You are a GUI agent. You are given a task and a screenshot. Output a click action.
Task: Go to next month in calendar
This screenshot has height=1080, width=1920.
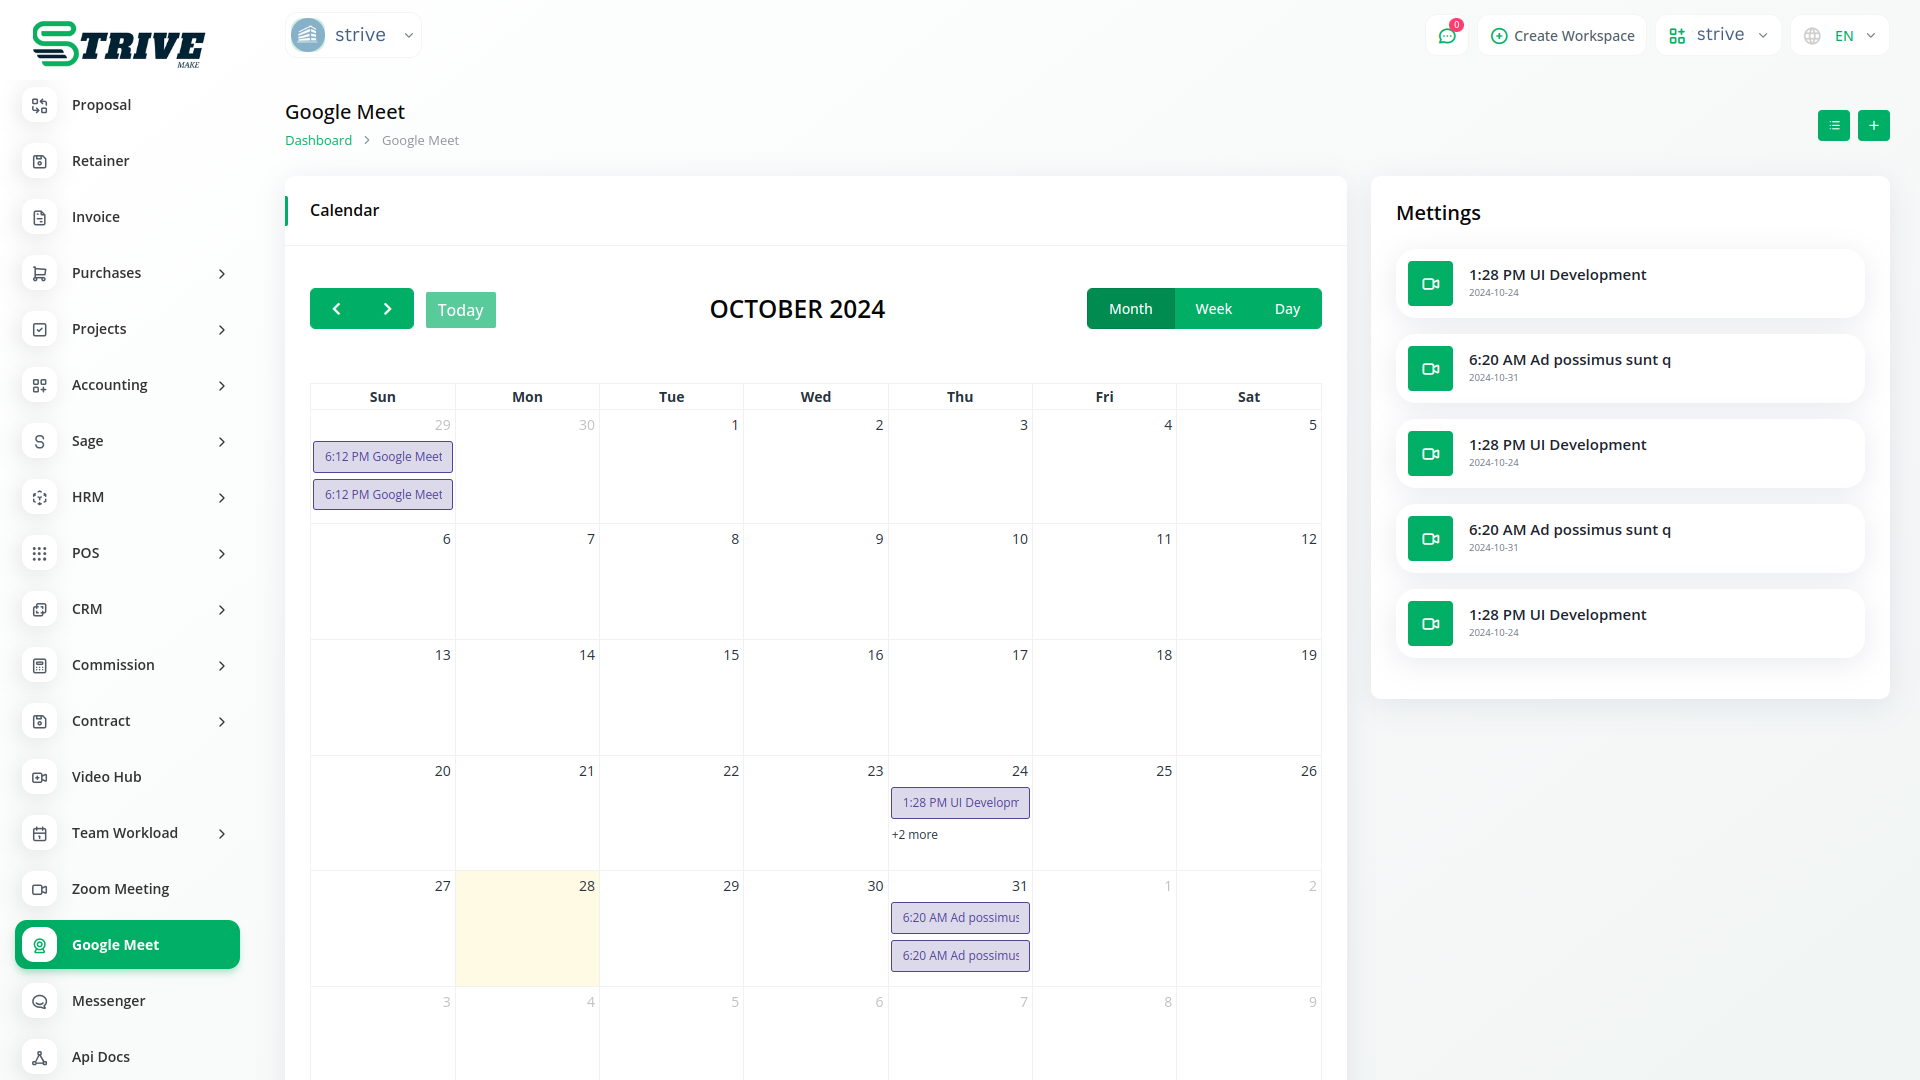(x=387, y=309)
